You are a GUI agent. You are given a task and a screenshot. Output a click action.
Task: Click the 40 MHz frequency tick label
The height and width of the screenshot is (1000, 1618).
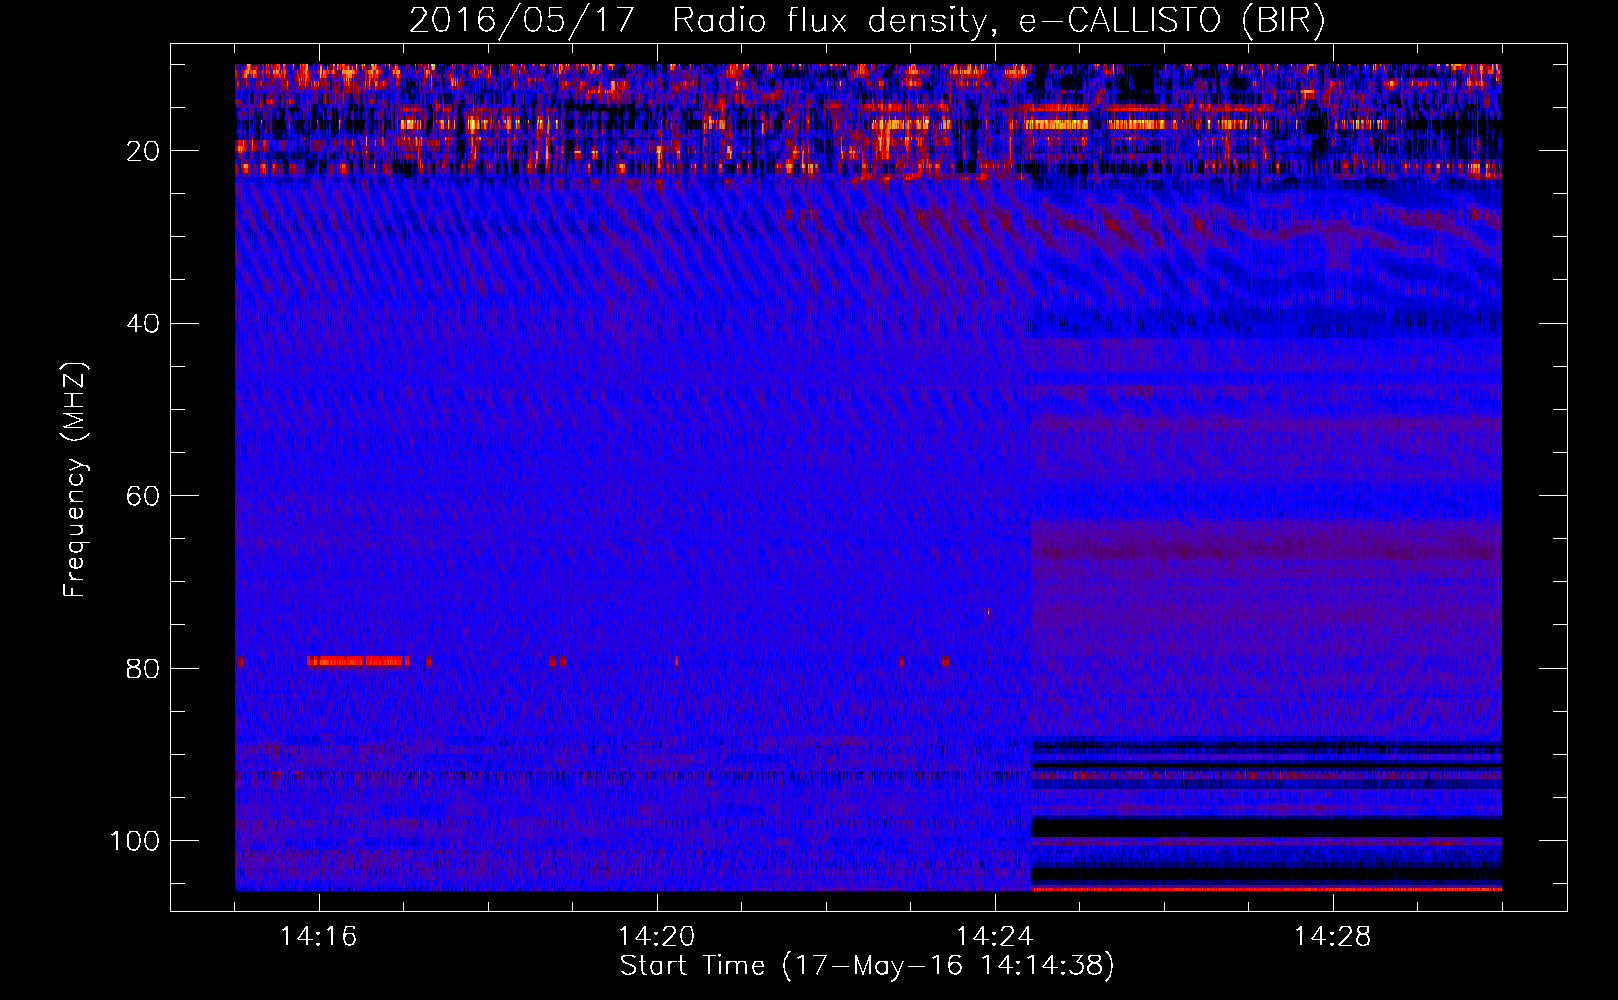click(x=144, y=324)
